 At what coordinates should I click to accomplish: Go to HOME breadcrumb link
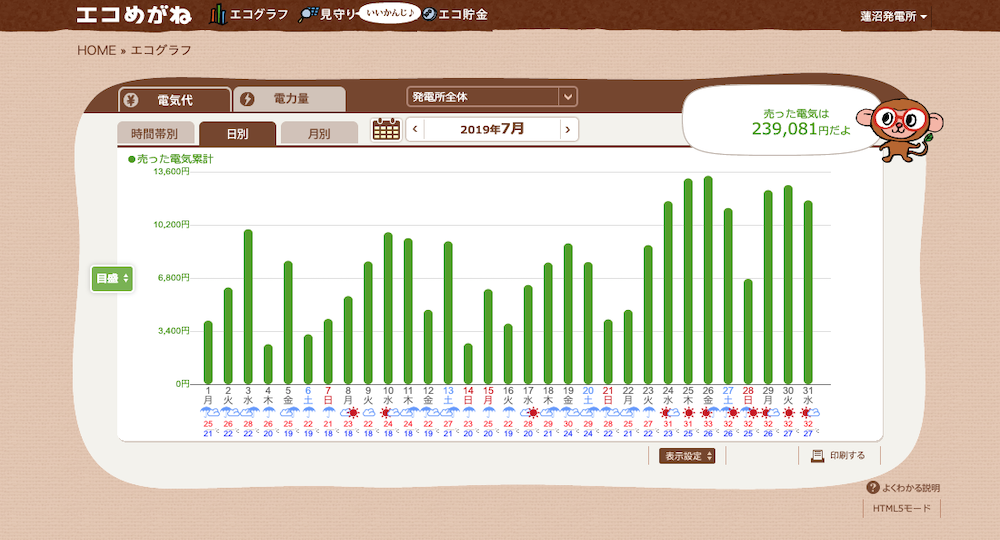coord(96,50)
